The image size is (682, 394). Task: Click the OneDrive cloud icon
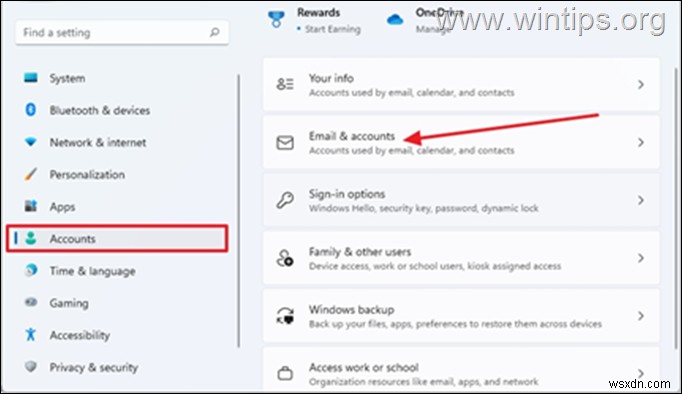395,20
